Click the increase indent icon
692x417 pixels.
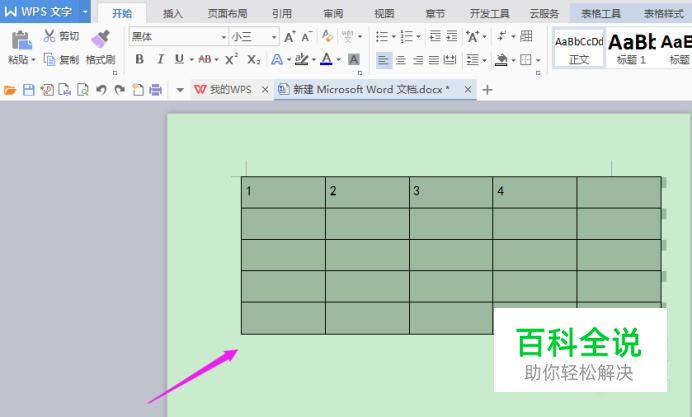click(x=451, y=36)
